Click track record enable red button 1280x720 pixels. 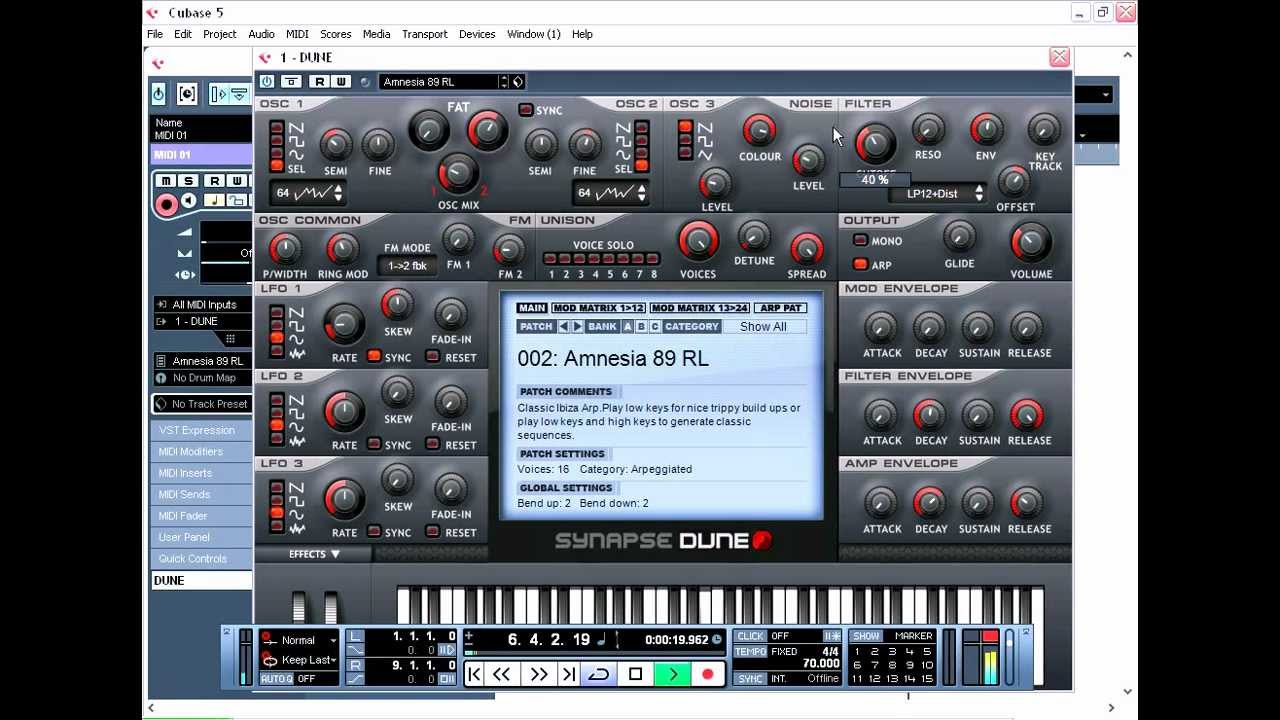[x=166, y=205]
